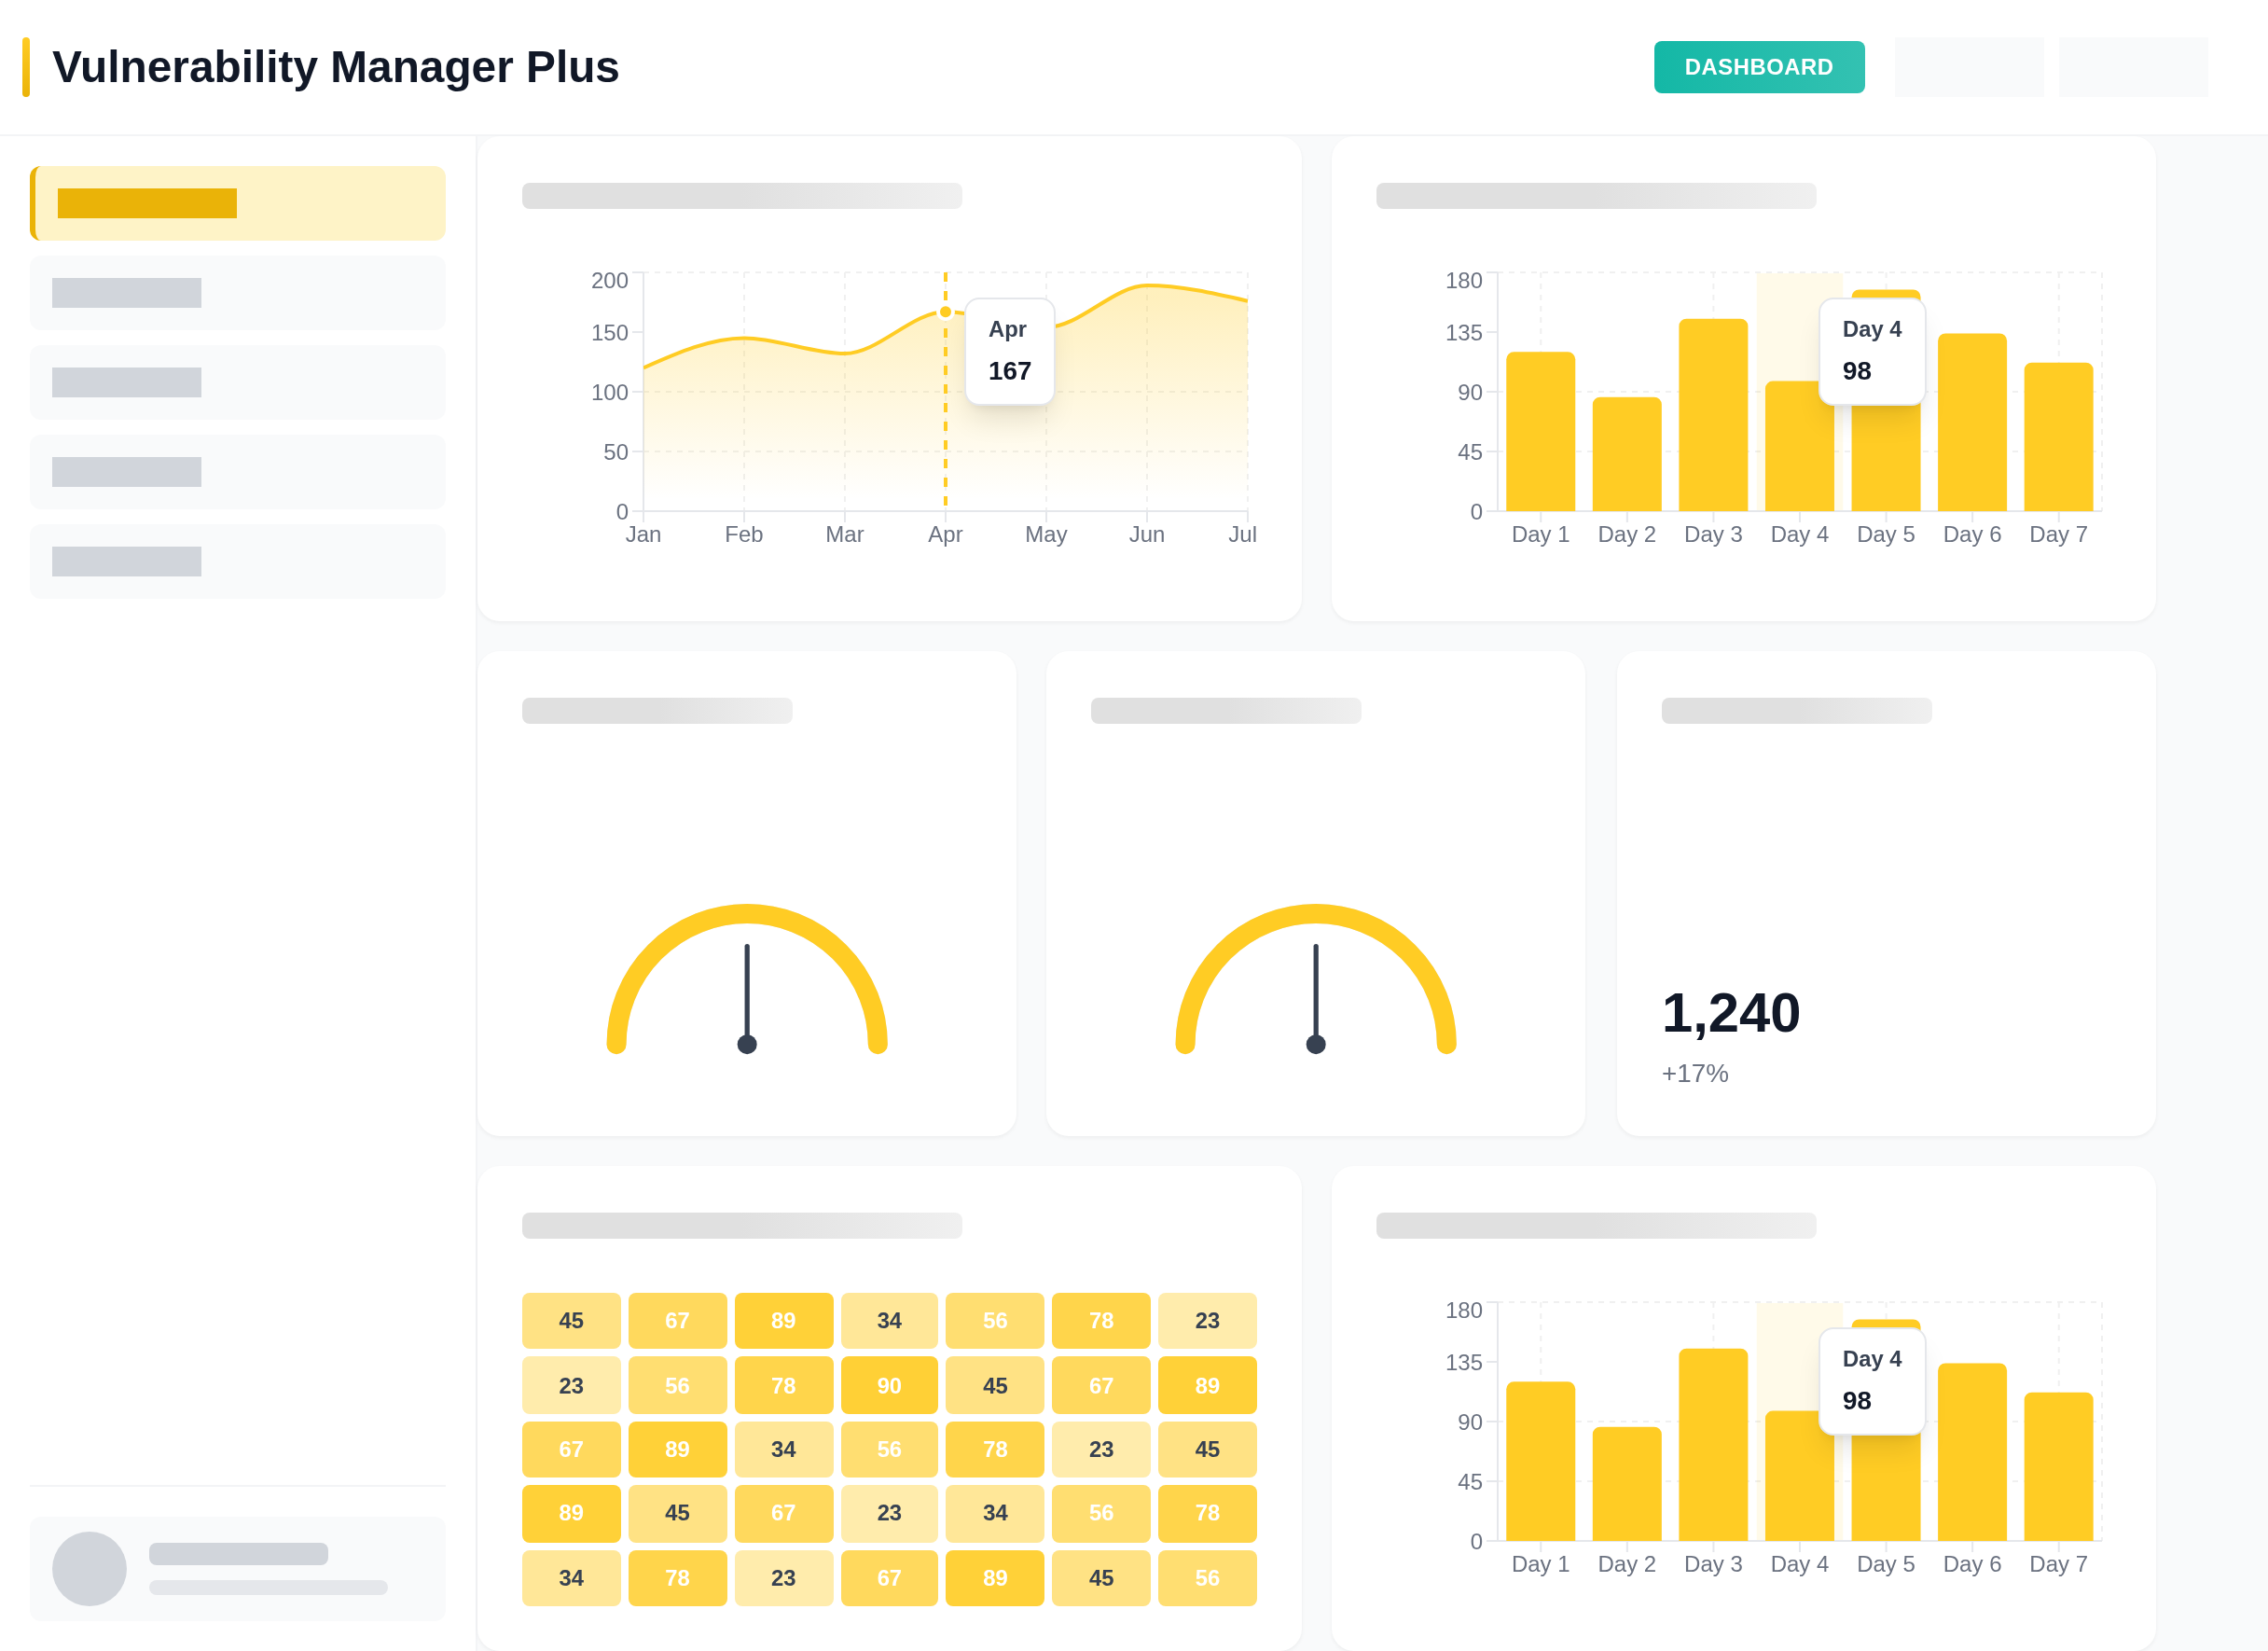Click the Apr data point on area chart

point(945,312)
